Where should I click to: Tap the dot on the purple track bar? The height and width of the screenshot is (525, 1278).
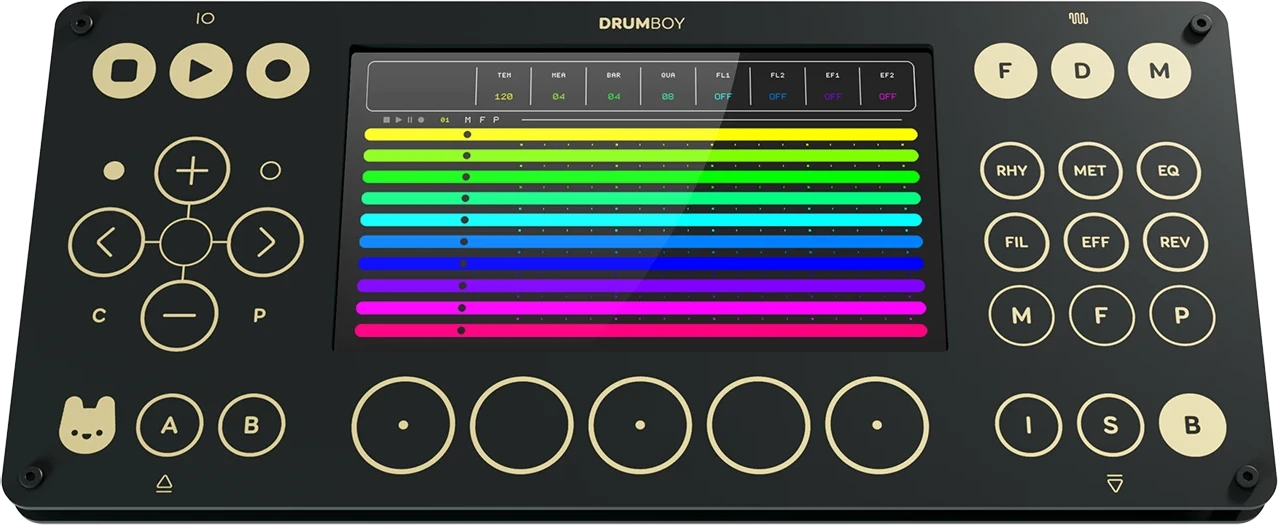[x=462, y=286]
